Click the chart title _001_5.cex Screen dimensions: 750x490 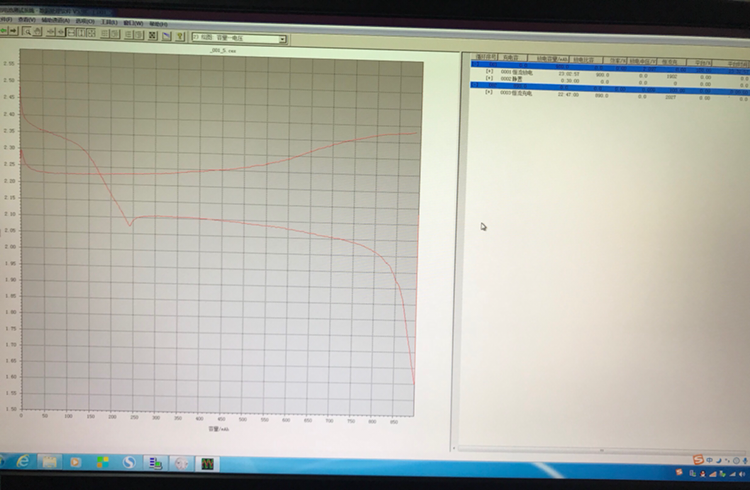click(223, 50)
